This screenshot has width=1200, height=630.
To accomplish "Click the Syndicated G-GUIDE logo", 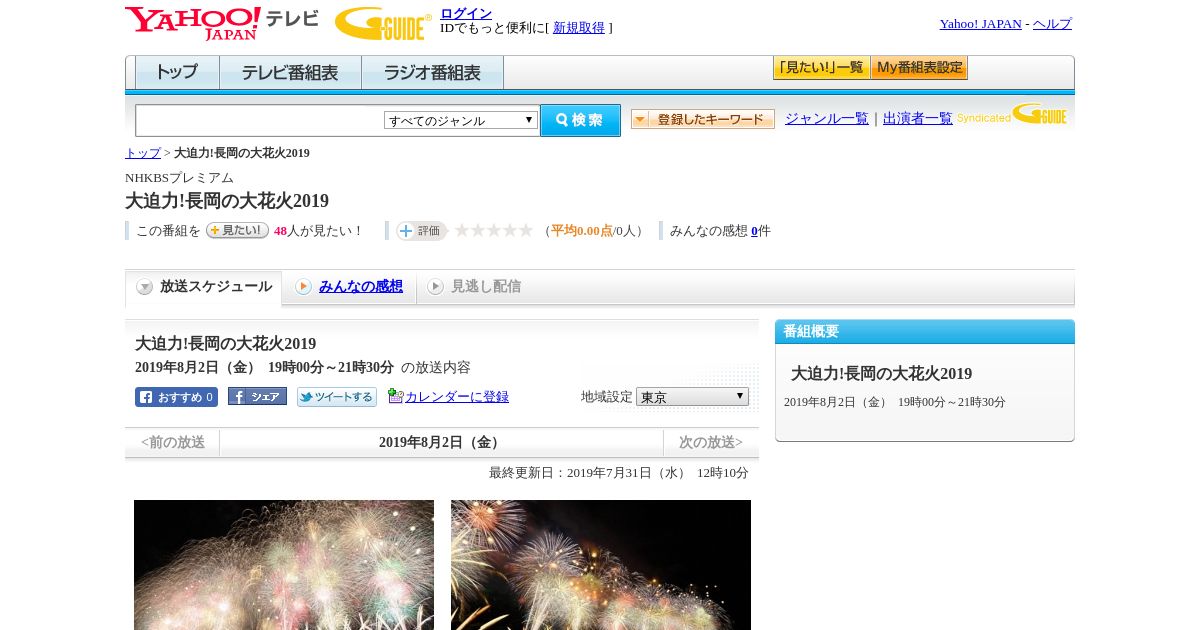I will coord(1012,115).
